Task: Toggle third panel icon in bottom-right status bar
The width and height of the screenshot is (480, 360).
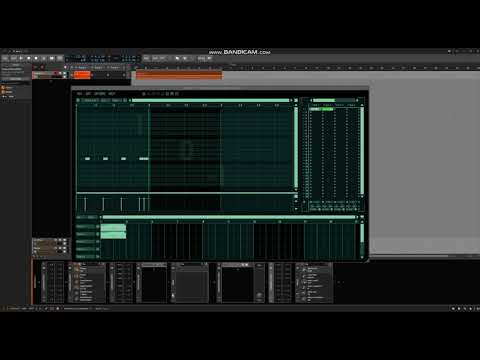Action: (x=465, y=309)
